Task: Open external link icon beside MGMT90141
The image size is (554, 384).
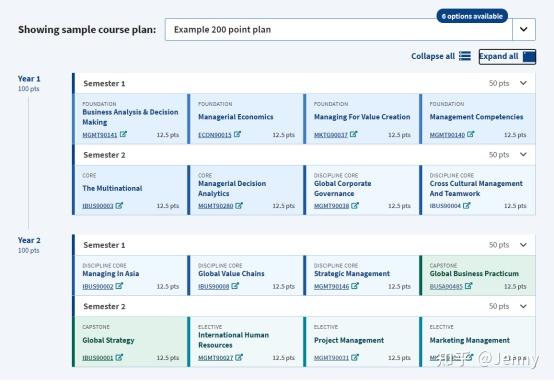Action: 123,134
